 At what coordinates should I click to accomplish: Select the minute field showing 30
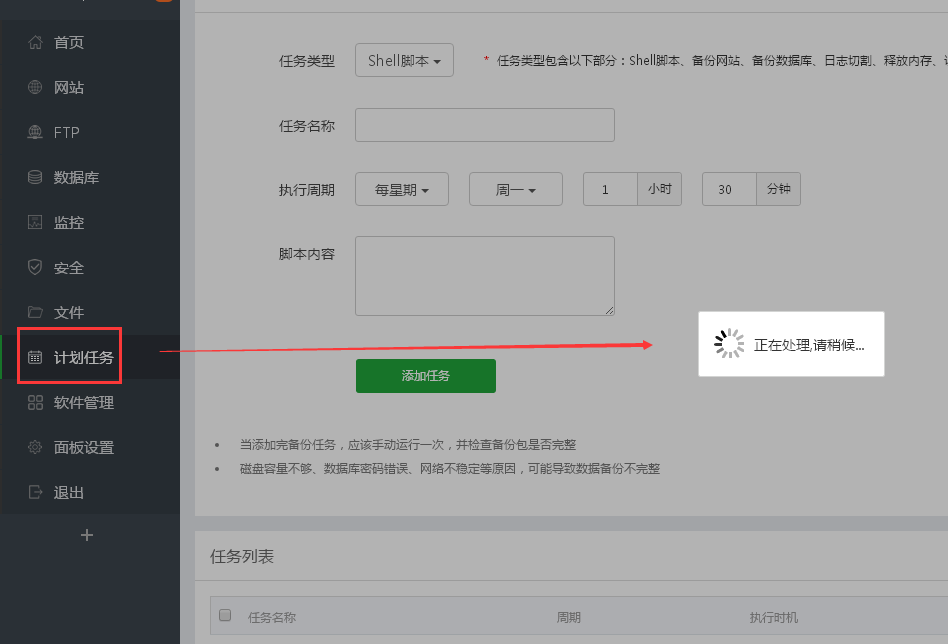(728, 188)
